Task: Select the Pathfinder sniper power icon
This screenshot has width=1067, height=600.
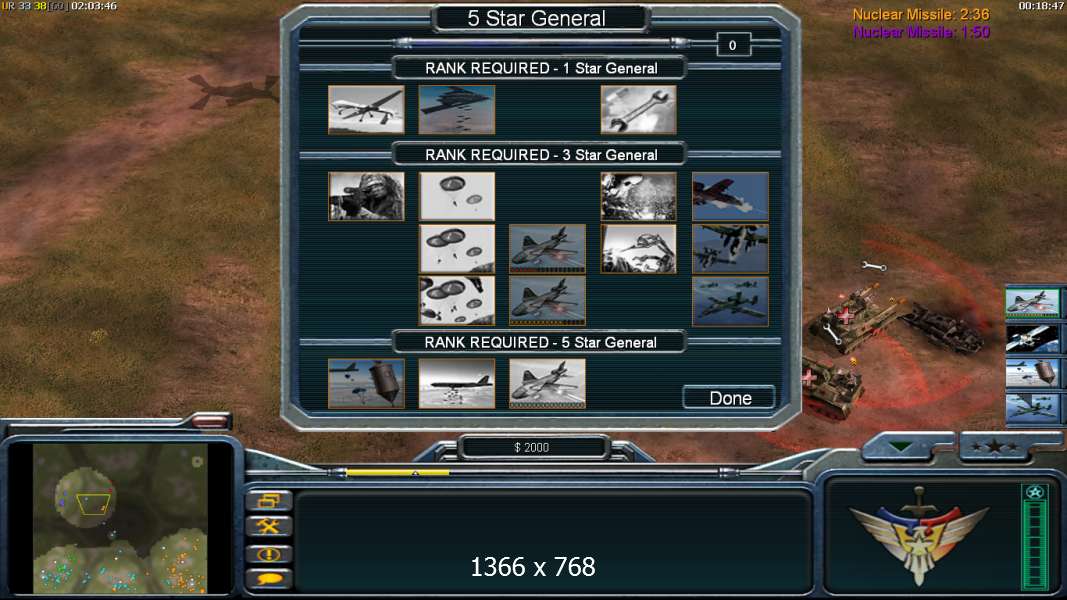Action: click(366, 197)
